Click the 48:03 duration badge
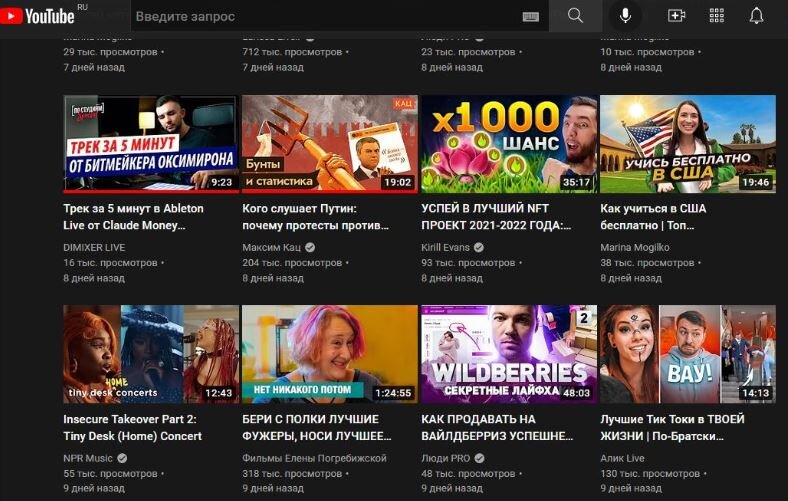Screen dimensions: 788x501 tap(576, 392)
